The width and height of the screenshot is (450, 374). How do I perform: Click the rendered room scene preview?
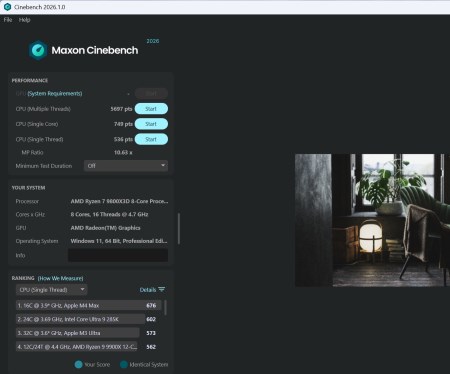click(x=372, y=220)
